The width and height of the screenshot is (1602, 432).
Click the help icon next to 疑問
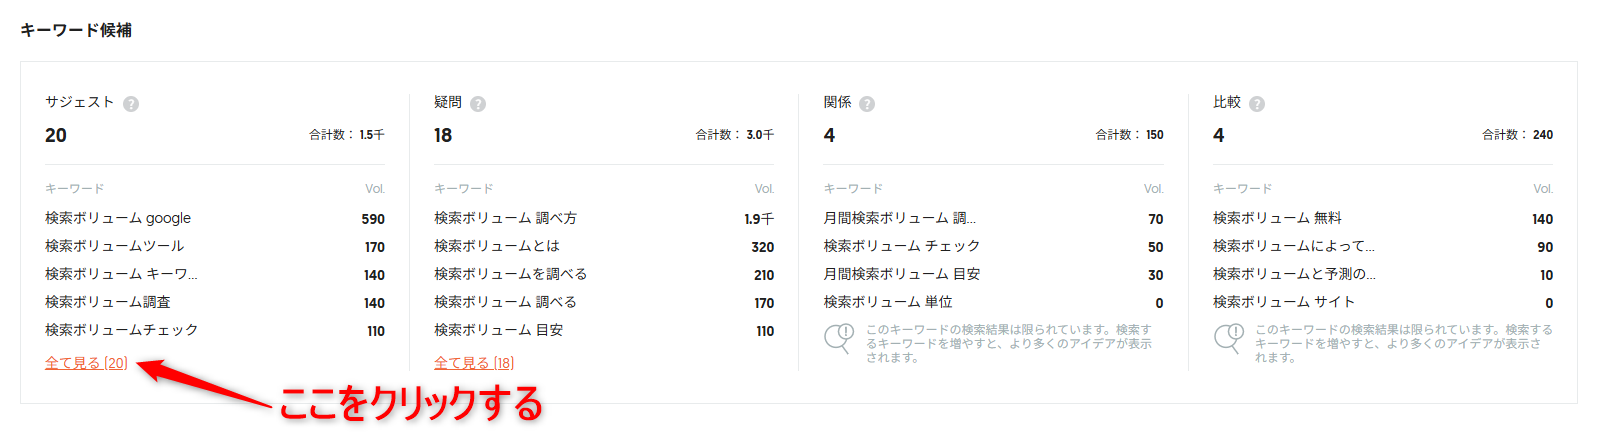click(x=478, y=104)
